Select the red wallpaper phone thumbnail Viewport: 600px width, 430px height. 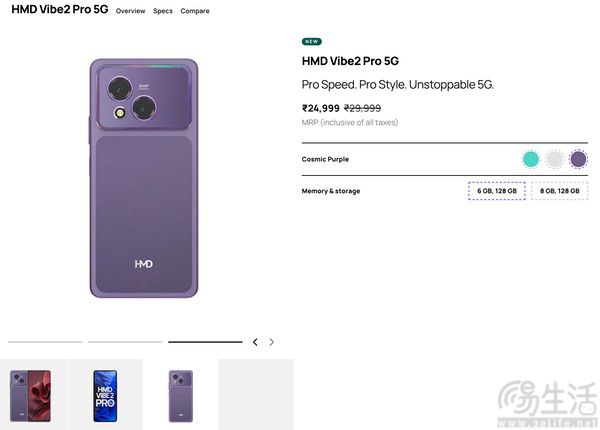click(x=30, y=396)
